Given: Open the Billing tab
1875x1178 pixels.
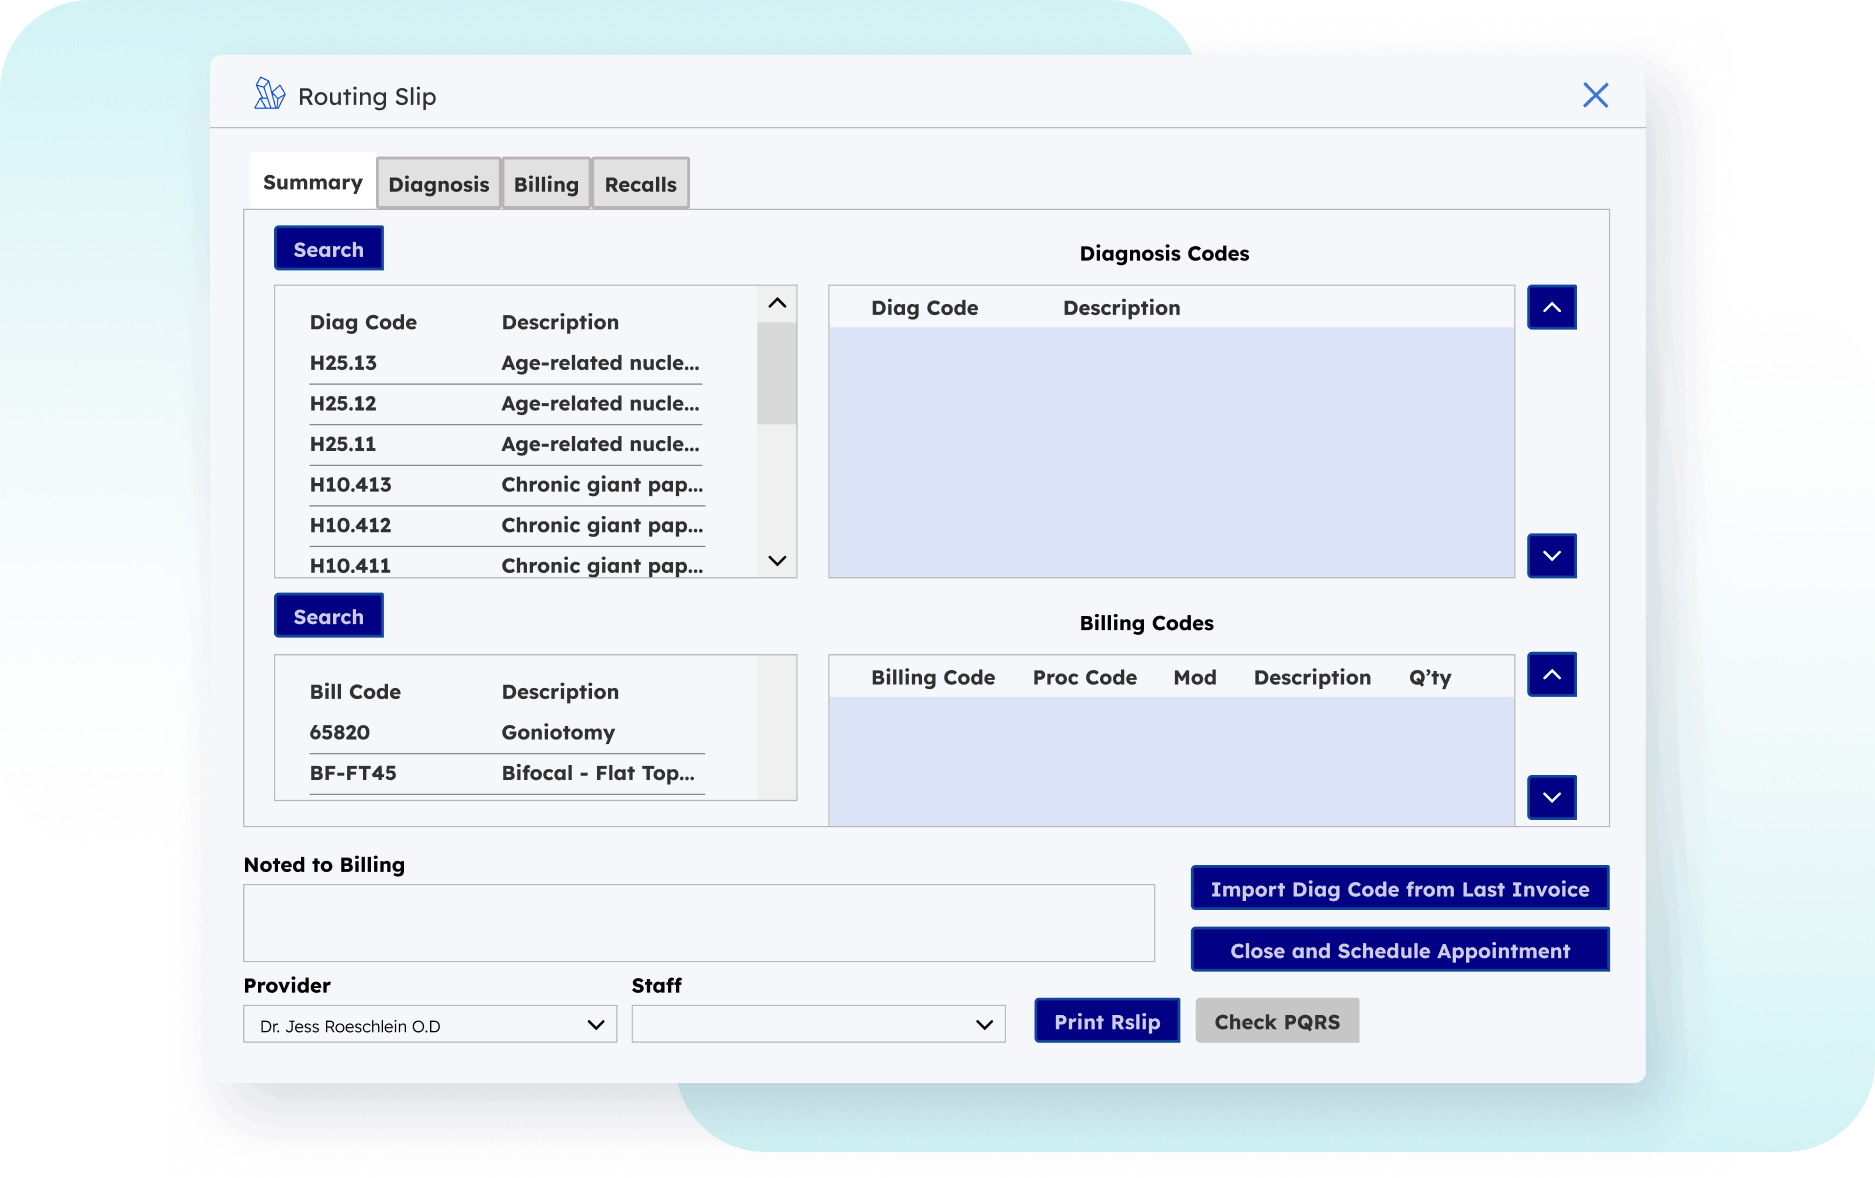Looking at the screenshot, I should coord(546,184).
